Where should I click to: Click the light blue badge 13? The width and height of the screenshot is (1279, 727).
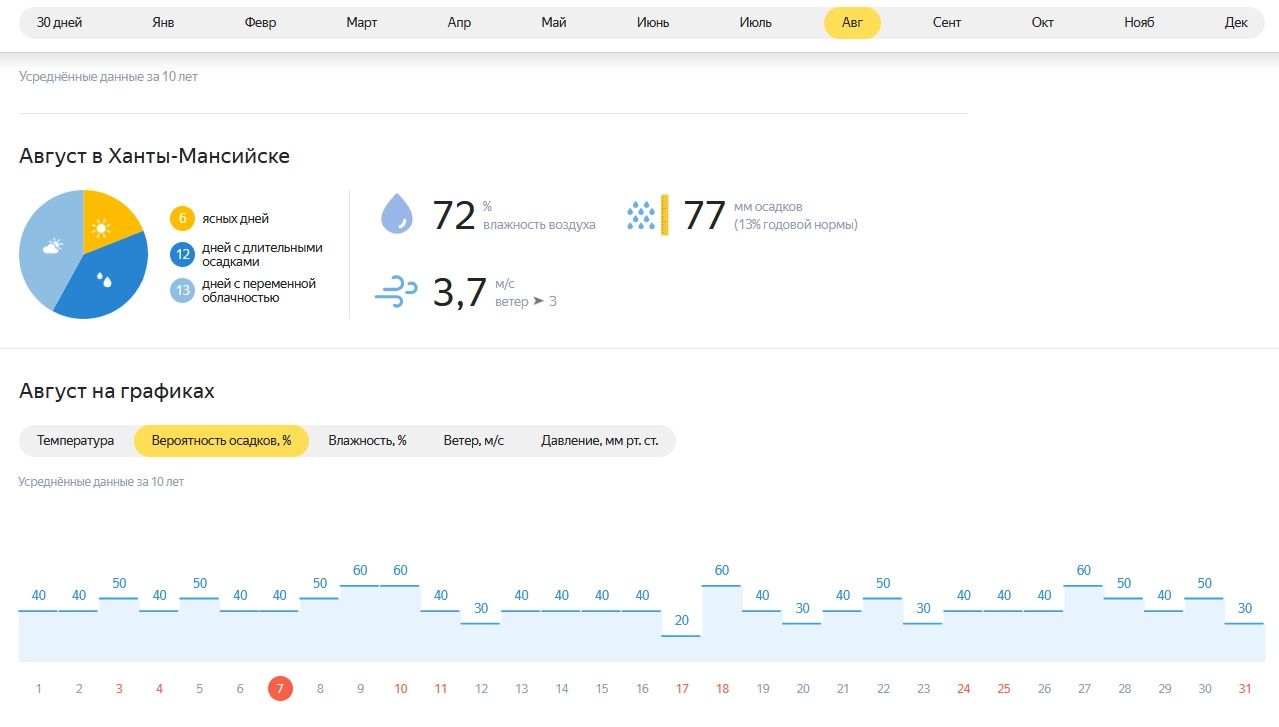[x=182, y=291]
